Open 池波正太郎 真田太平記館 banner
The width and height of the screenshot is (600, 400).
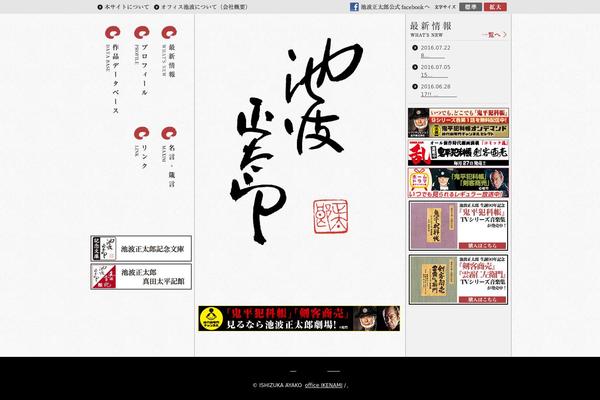141,277
